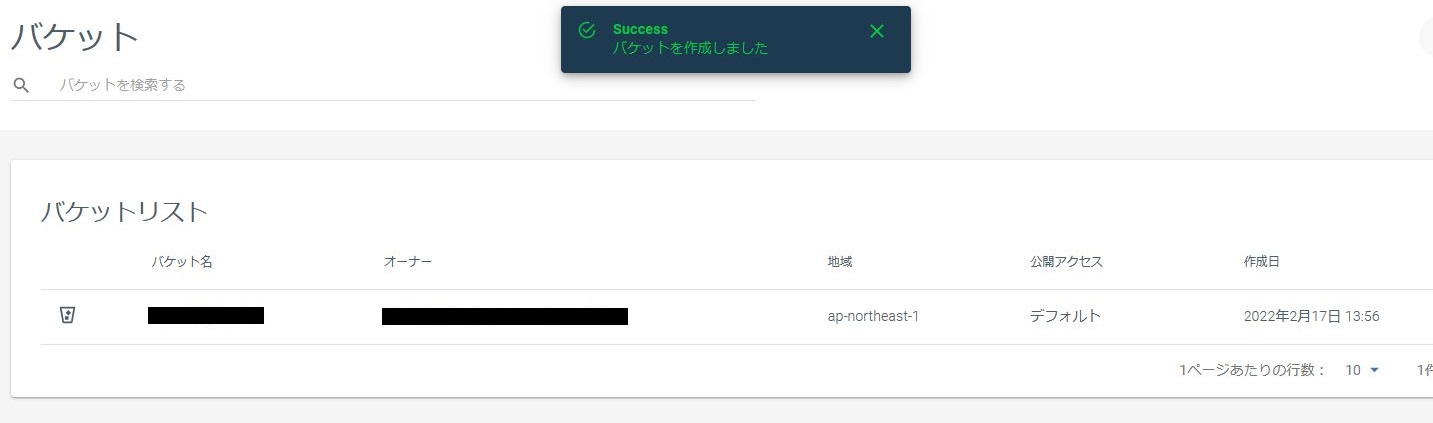
Task: Sort by the バケット名 column header
Action: 182,262
